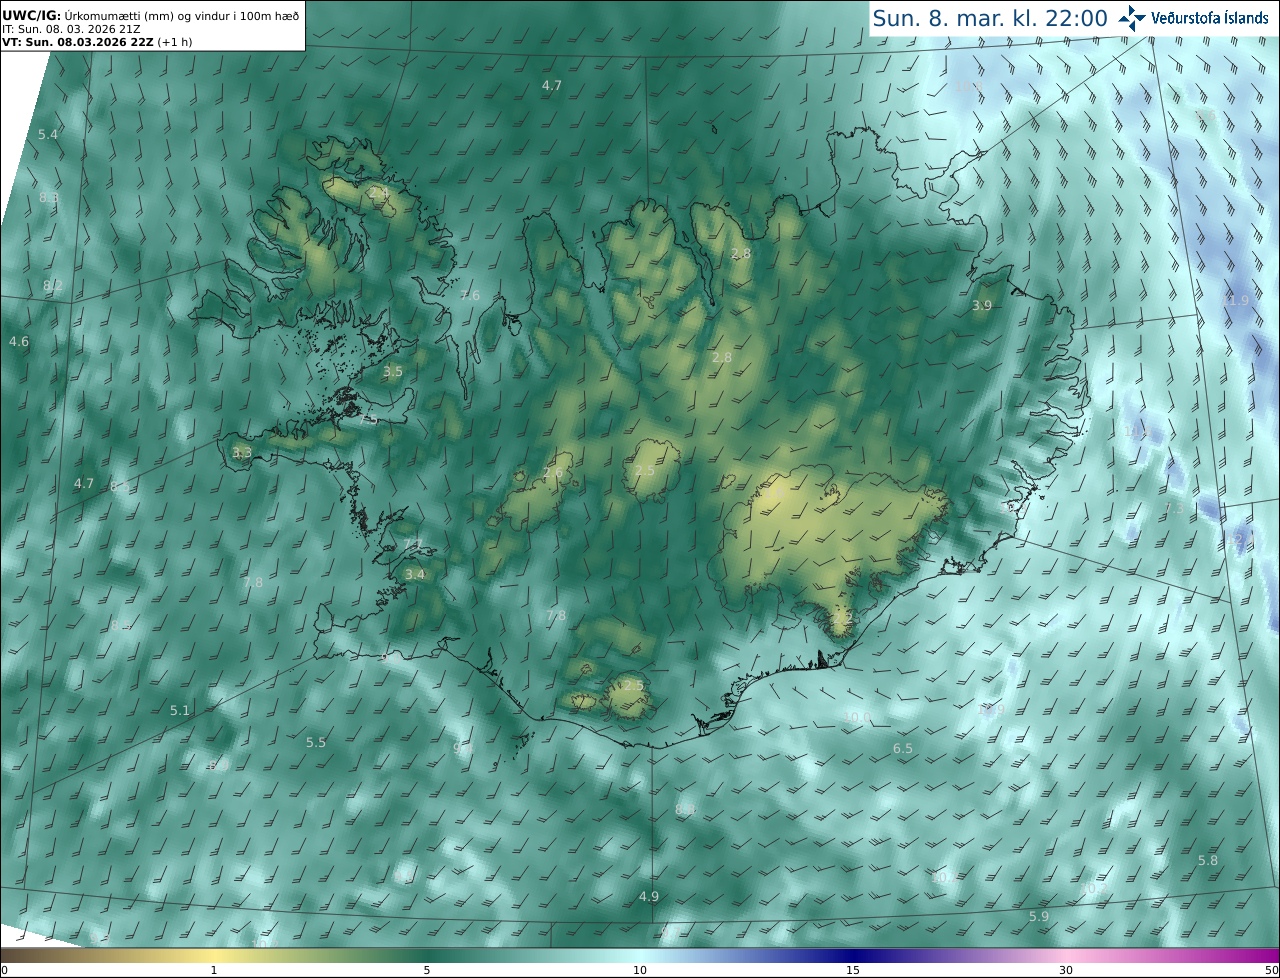
Task: Select the 'Sun. 8. mar. kl. 22:00' timestamp
Action: pyautogui.click(x=990, y=18)
